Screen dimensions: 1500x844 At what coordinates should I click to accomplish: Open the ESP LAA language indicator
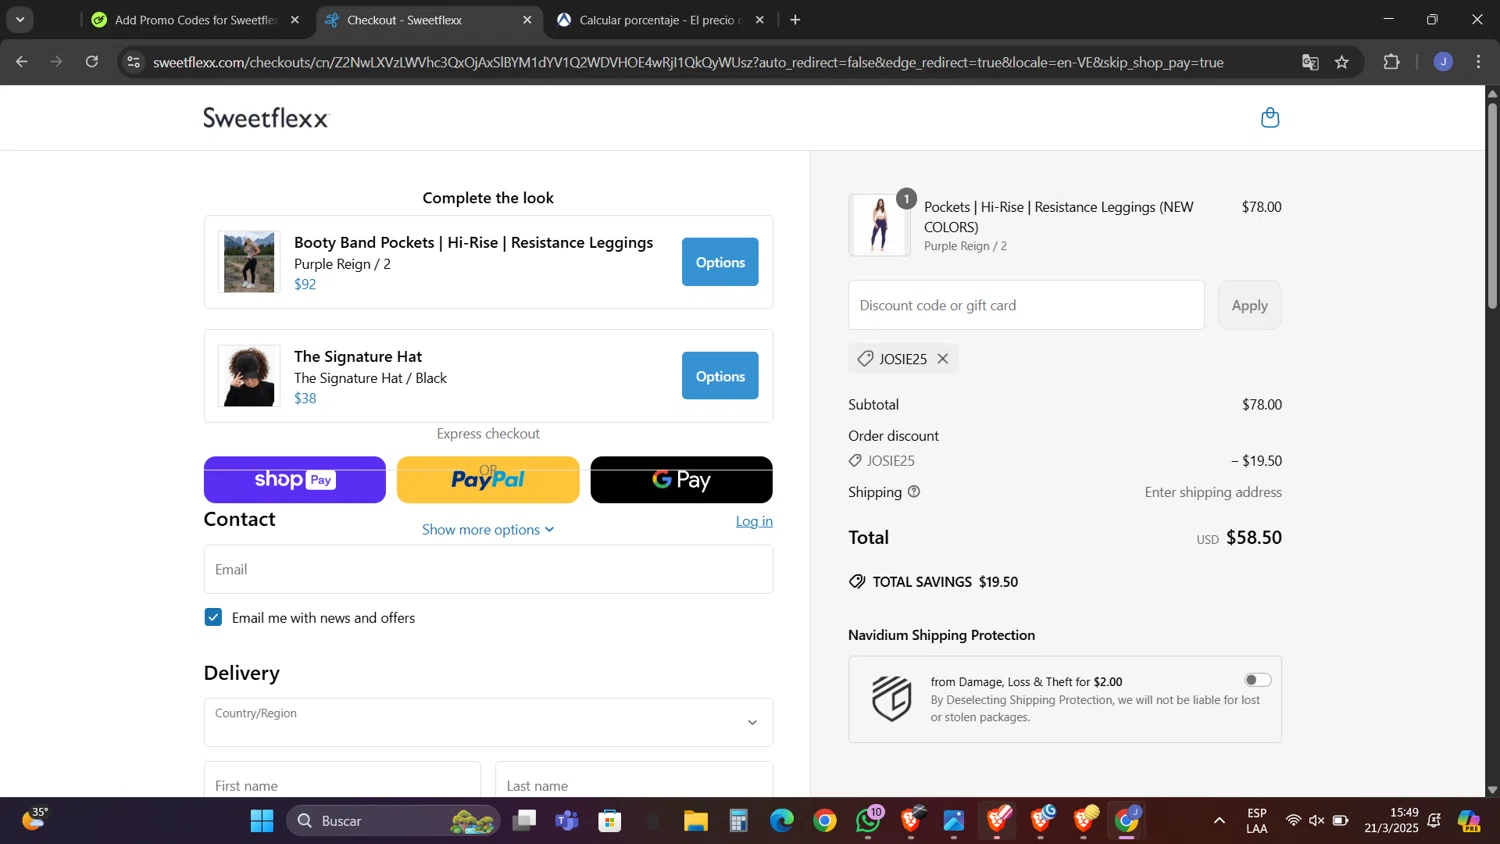1257,821
